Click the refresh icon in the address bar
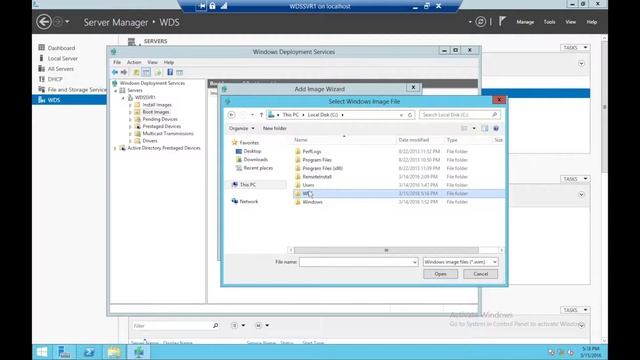Screen dimensions: 640x360 pyautogui.click(x=410, y=115)
